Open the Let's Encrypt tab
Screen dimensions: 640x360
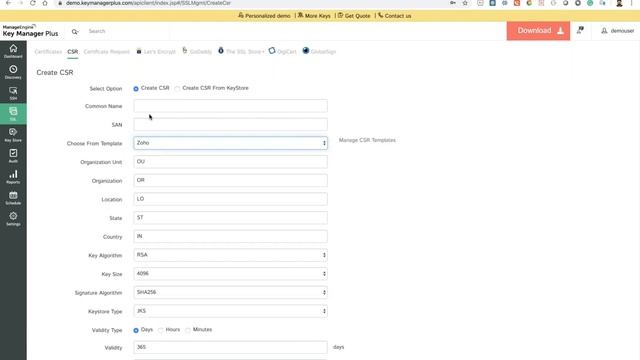pyautogui.click(x=156, y=52)
